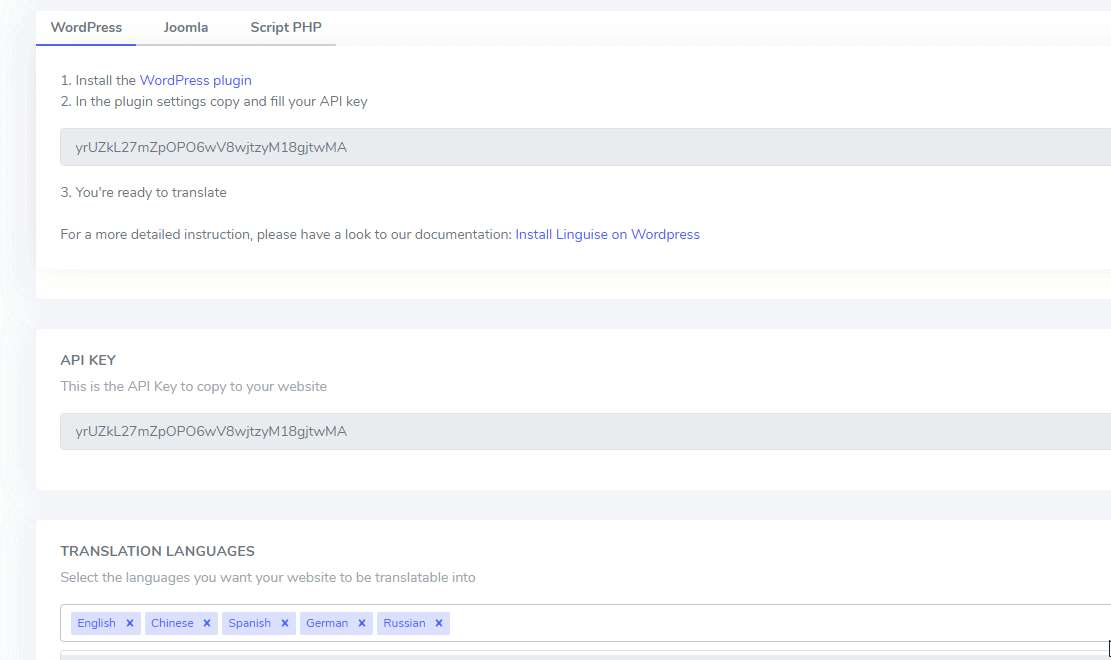
Task: Remove Chinese language tag
Action: click(x=207, y=623)
